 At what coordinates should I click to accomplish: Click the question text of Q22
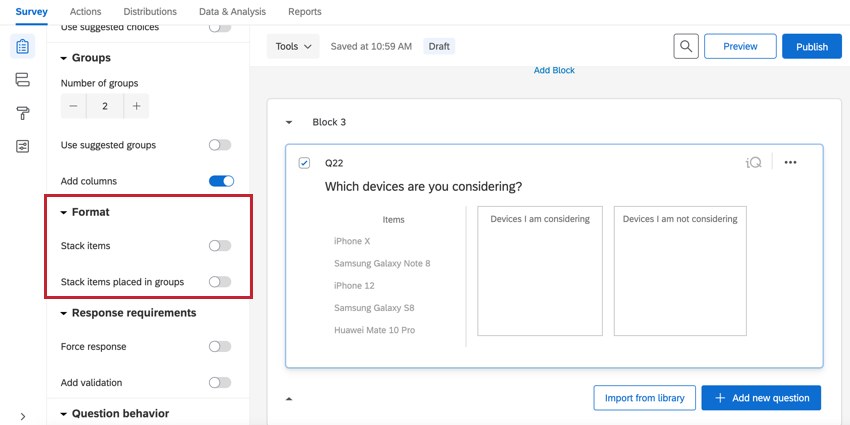(x=423, y=187)
